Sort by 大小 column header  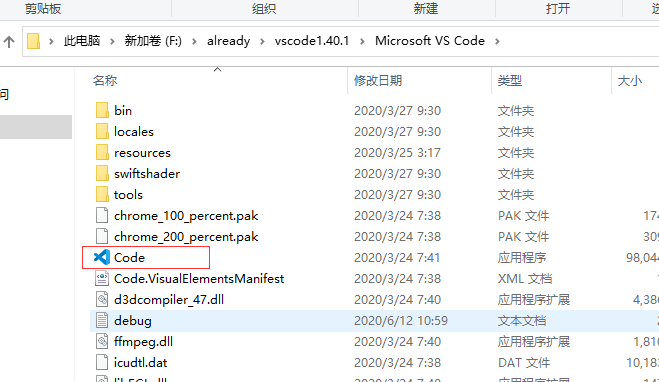tap(630, 80)
